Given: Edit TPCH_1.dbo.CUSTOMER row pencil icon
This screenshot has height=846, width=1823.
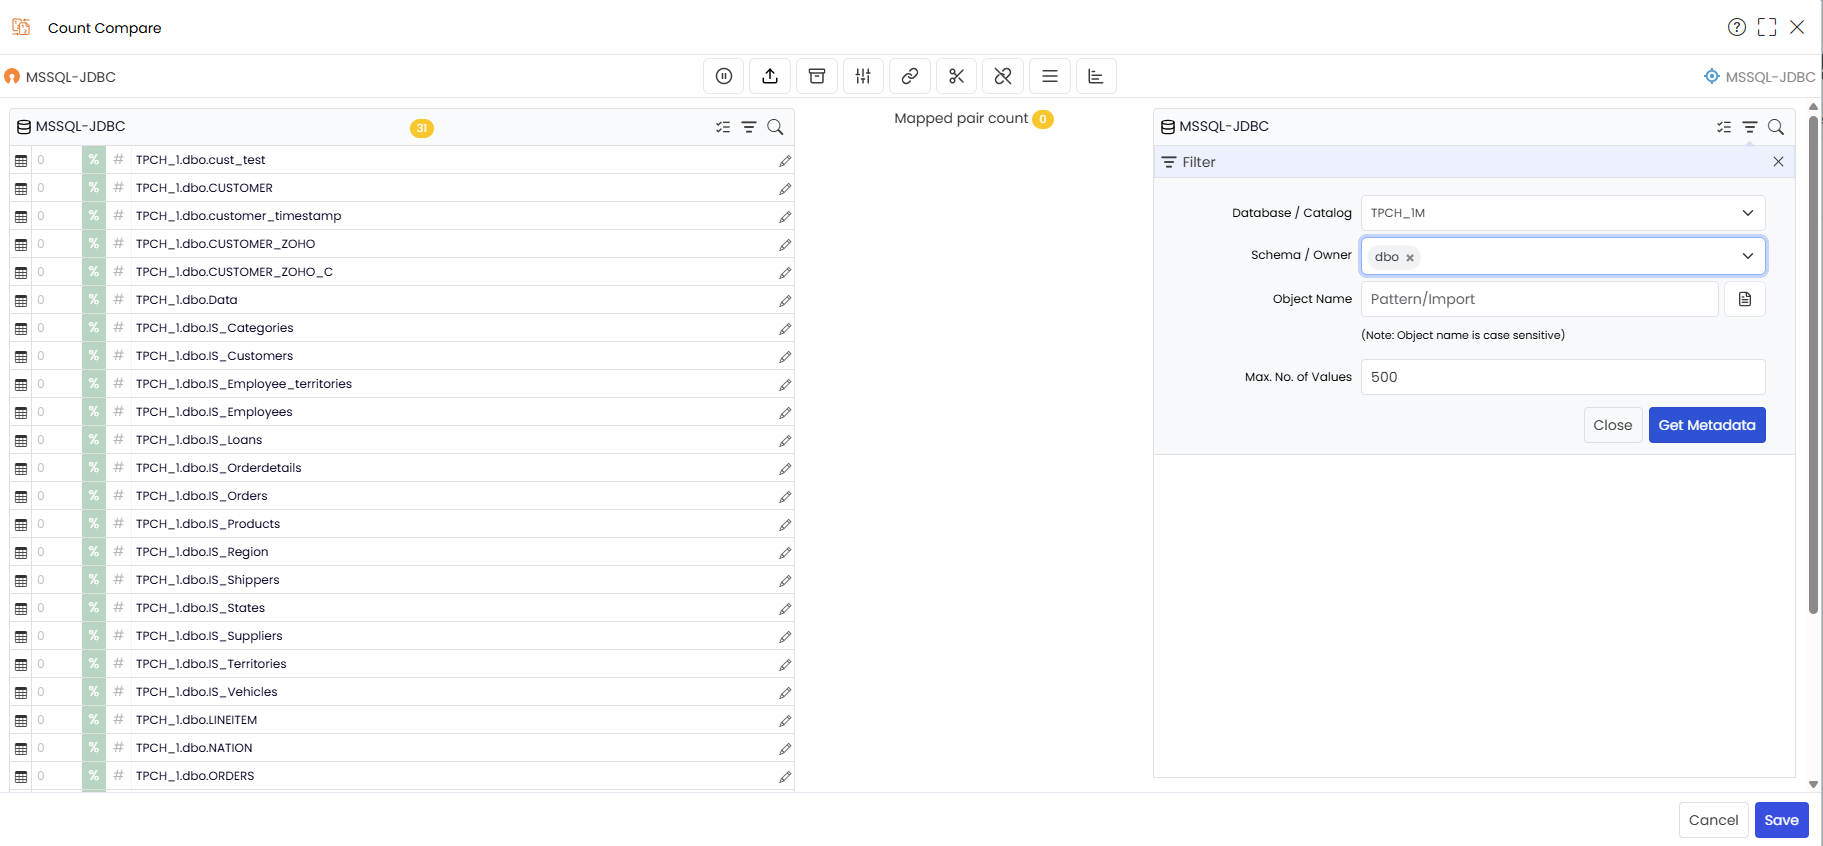Looking at the screenshot, I should pyautogui.click(x=785, y=188).
